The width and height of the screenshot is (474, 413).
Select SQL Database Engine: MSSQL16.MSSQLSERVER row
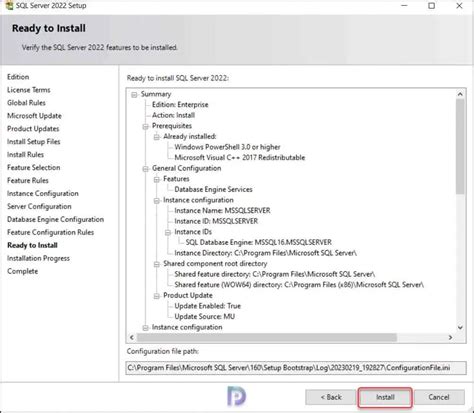(x=259, y=242)
